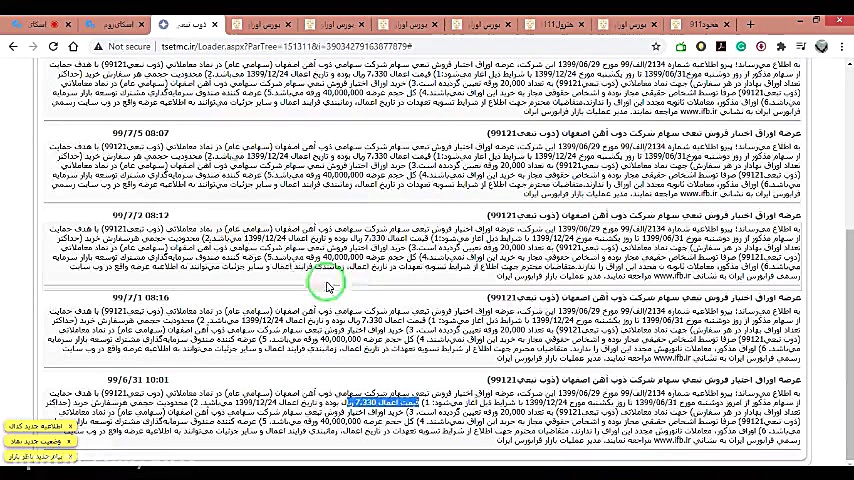
Task: Switch to the محود911 tab
Action: [699, 25]
